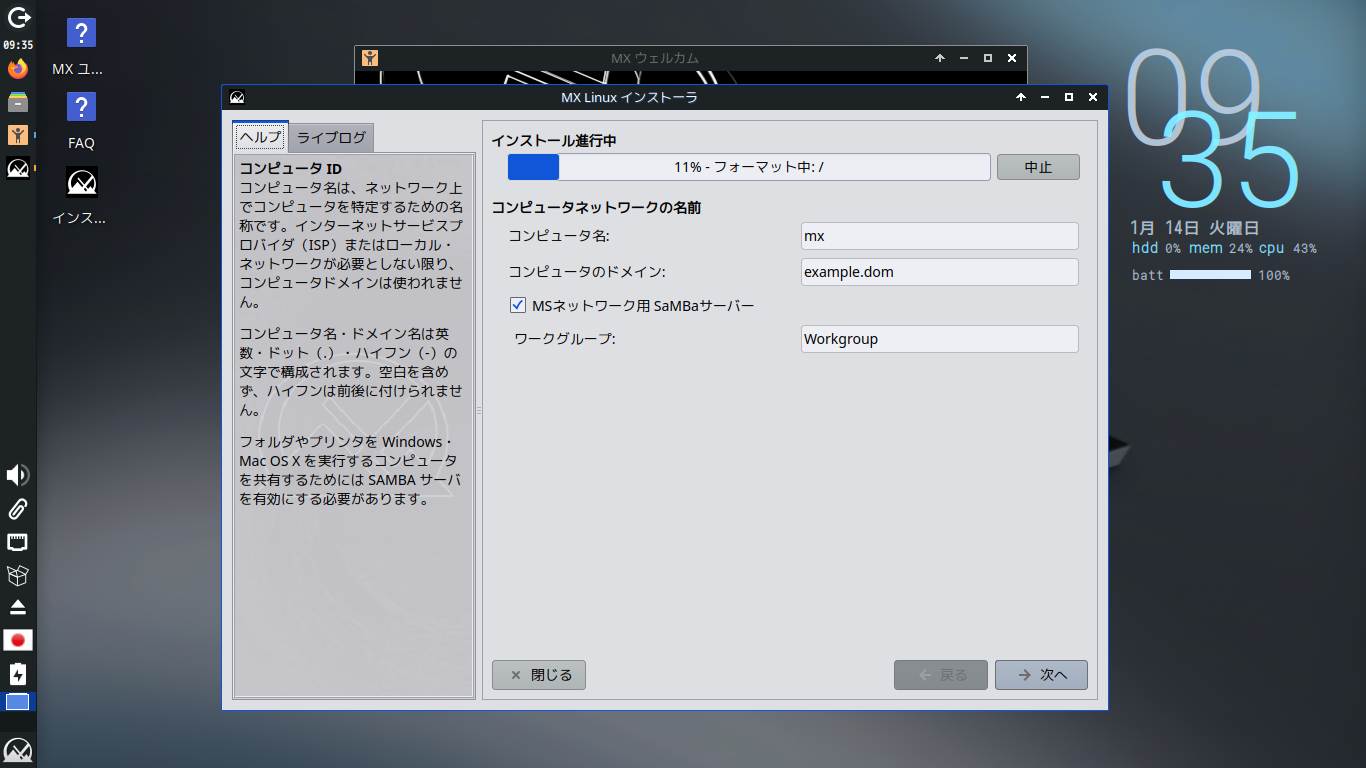Click the 09:35 clock in the panel
Screen dimensions: 1366x768
tap(18, 45)
